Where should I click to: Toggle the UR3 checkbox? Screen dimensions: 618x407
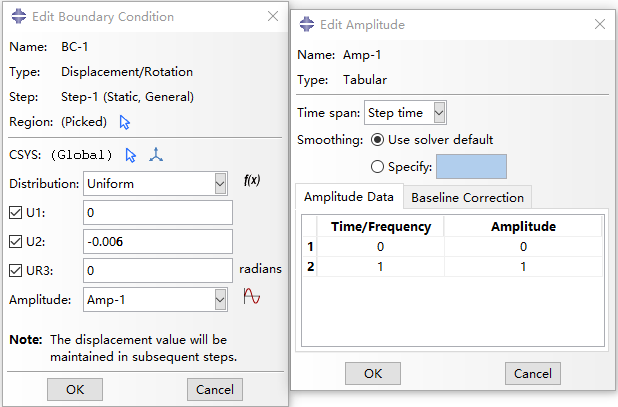point(16,270)
